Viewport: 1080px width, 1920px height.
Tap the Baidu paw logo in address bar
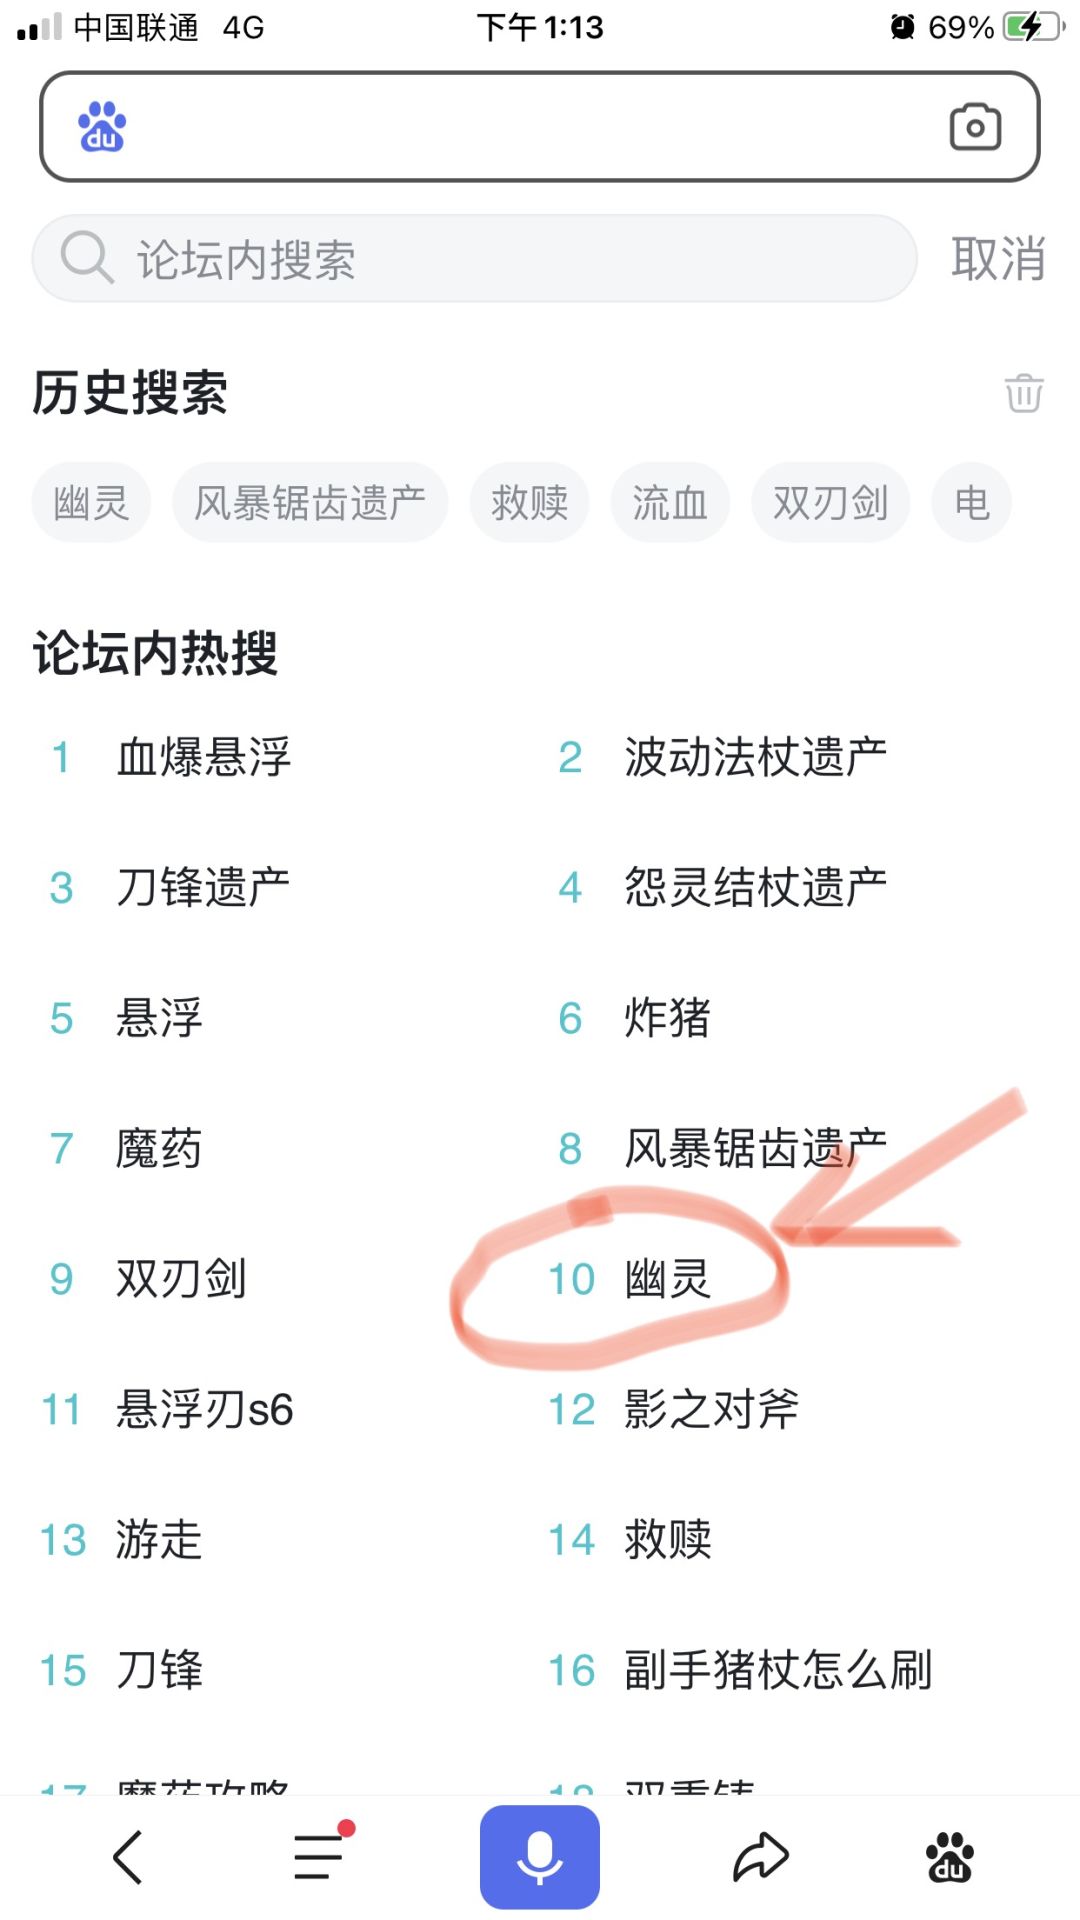tap(102, 127)
